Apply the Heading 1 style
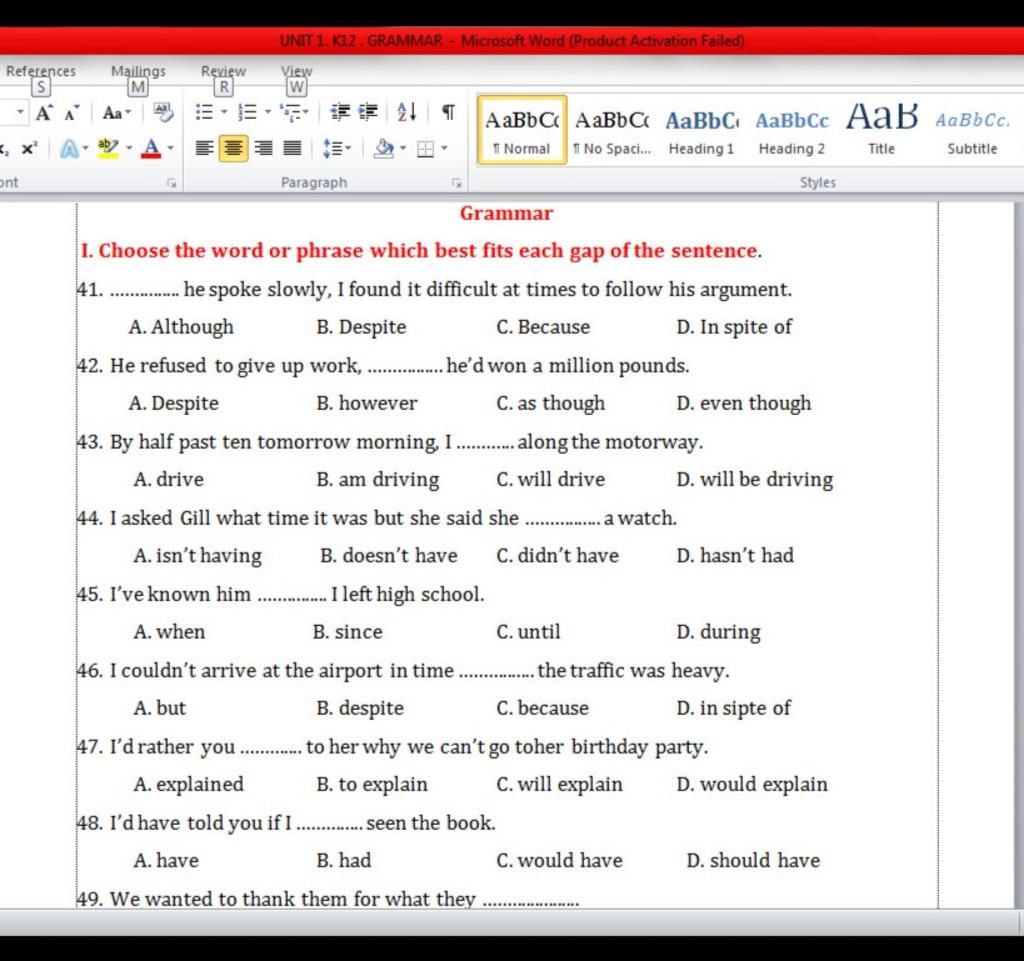The height and width of the screenshot is (961, 1024). (x=701, y=129)
